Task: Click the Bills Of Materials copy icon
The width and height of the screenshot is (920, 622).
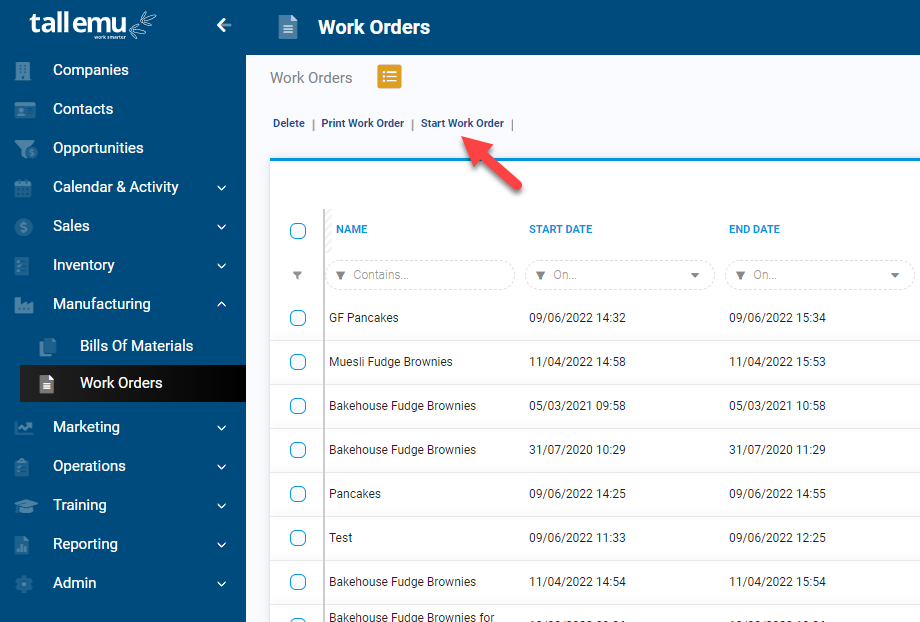Action: click(x=48, y=347)
